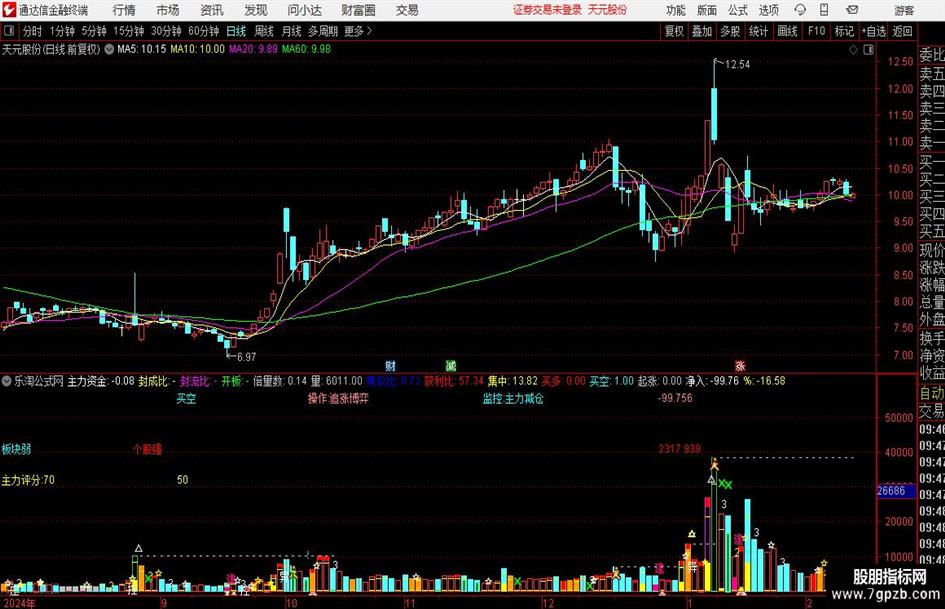Image resolution: width=945 pixels, height=609 pixels.
Task: Open the 版面 menu
Action: [x=706, y=10]
